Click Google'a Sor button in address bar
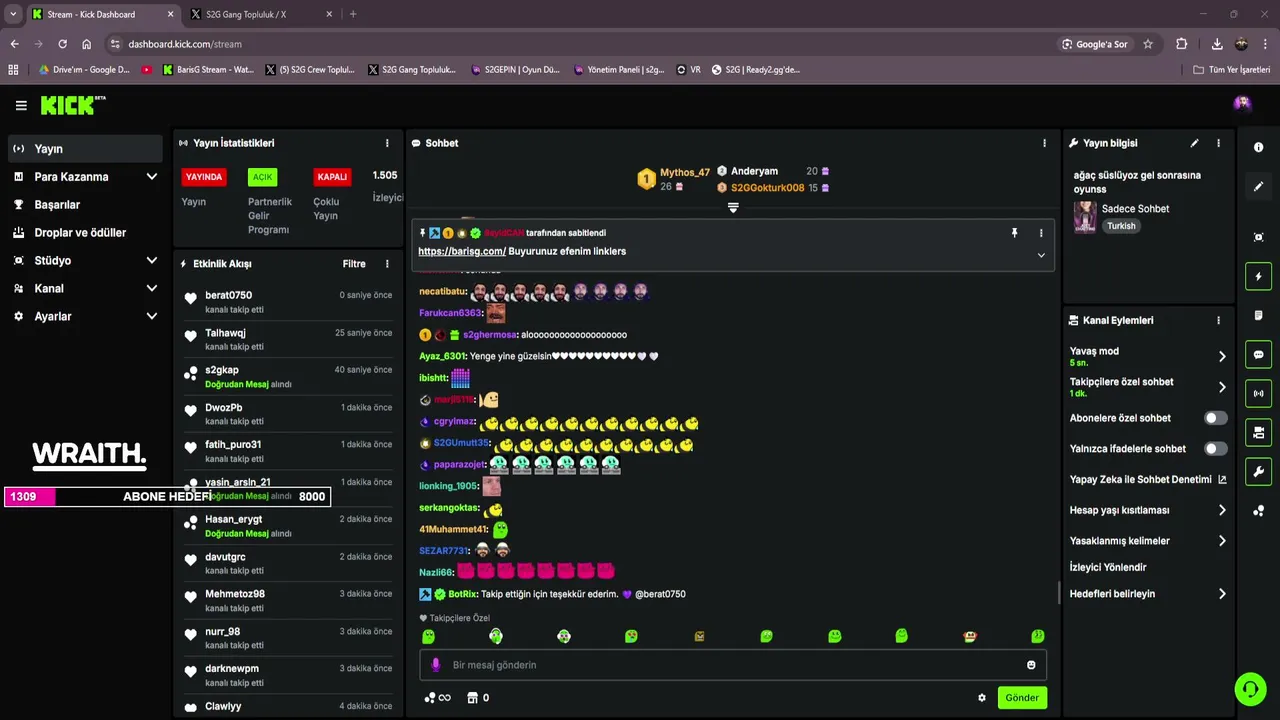 [1095, 44]
